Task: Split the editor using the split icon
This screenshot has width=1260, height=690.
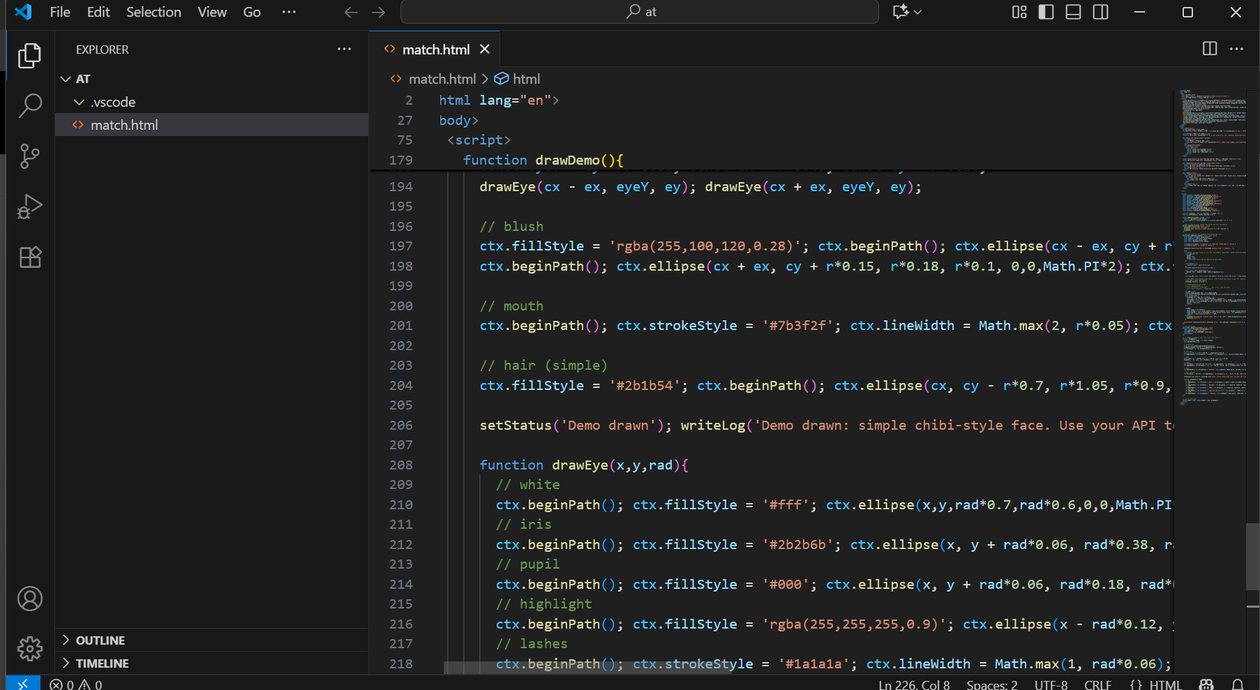Action: pos(1211,48)
